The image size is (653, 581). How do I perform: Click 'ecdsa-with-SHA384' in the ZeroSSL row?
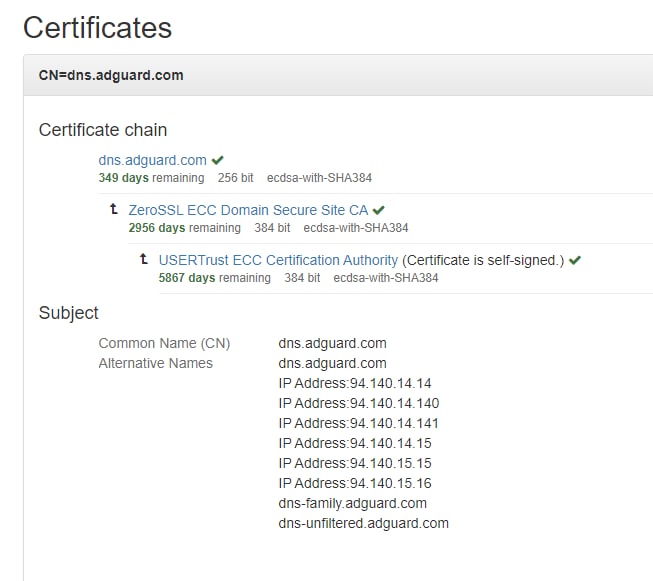coord(356,228)
